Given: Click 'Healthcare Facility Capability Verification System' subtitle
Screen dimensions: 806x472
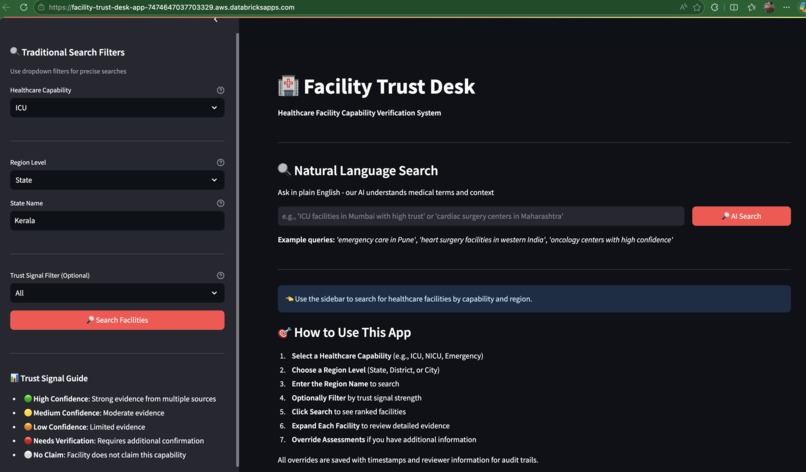Looking at the screenshot, I should pyautogui.click(x=359, y=113).
